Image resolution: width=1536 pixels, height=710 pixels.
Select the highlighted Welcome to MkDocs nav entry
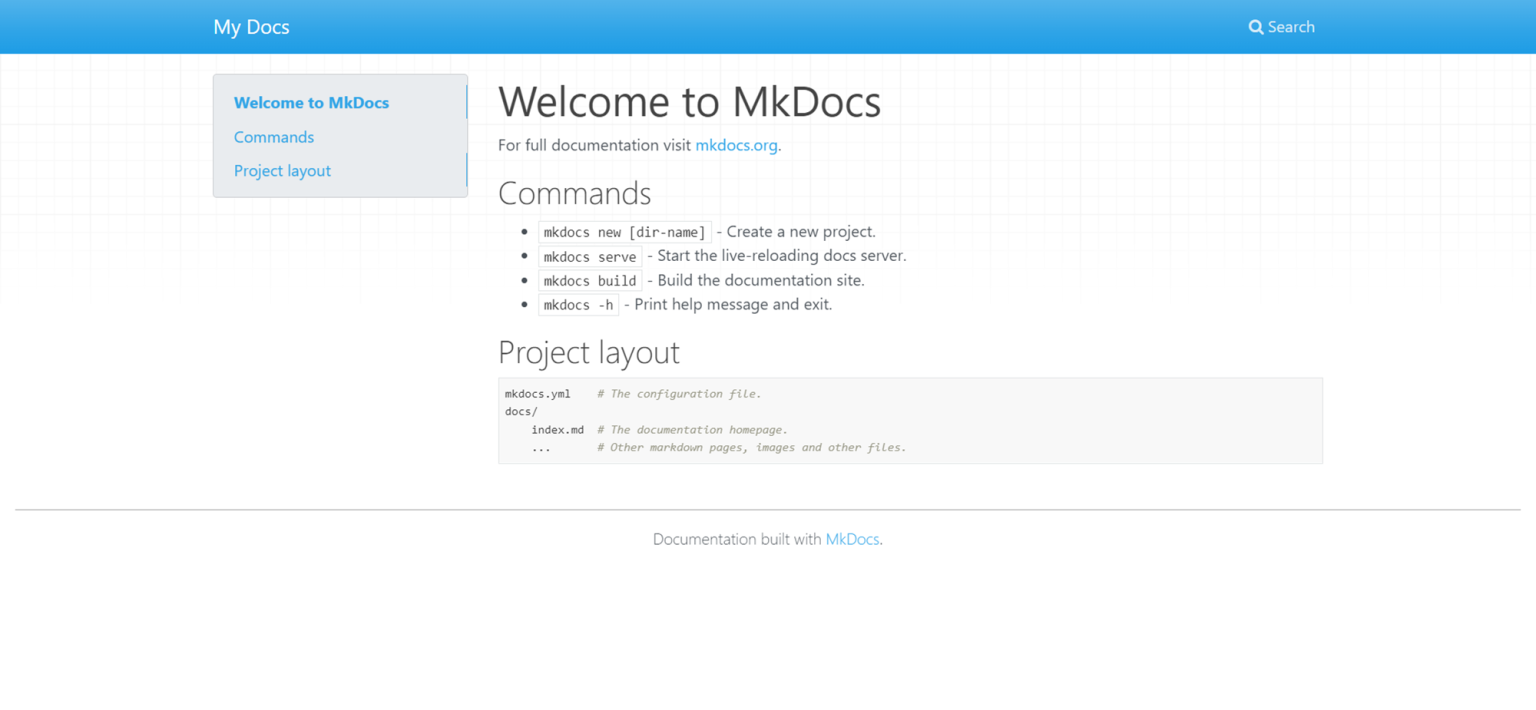[311, 102]
